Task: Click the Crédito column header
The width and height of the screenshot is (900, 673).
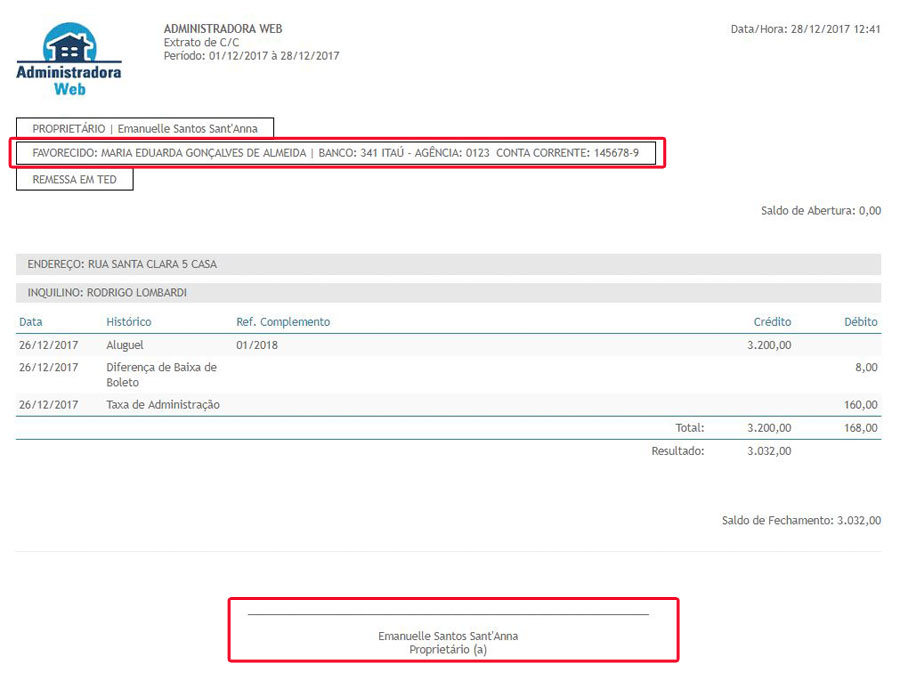Action: tap(772, 322)
